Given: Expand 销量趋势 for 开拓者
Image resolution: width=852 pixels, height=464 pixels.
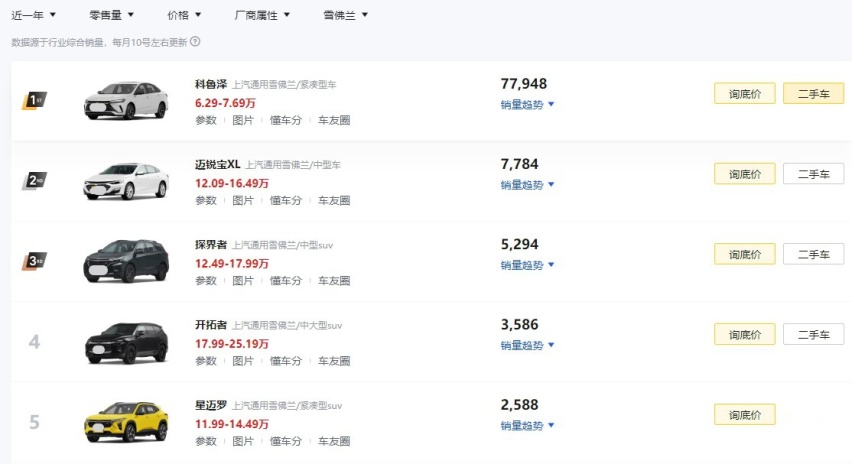Looking at the screenshot, I should point(527,345).
